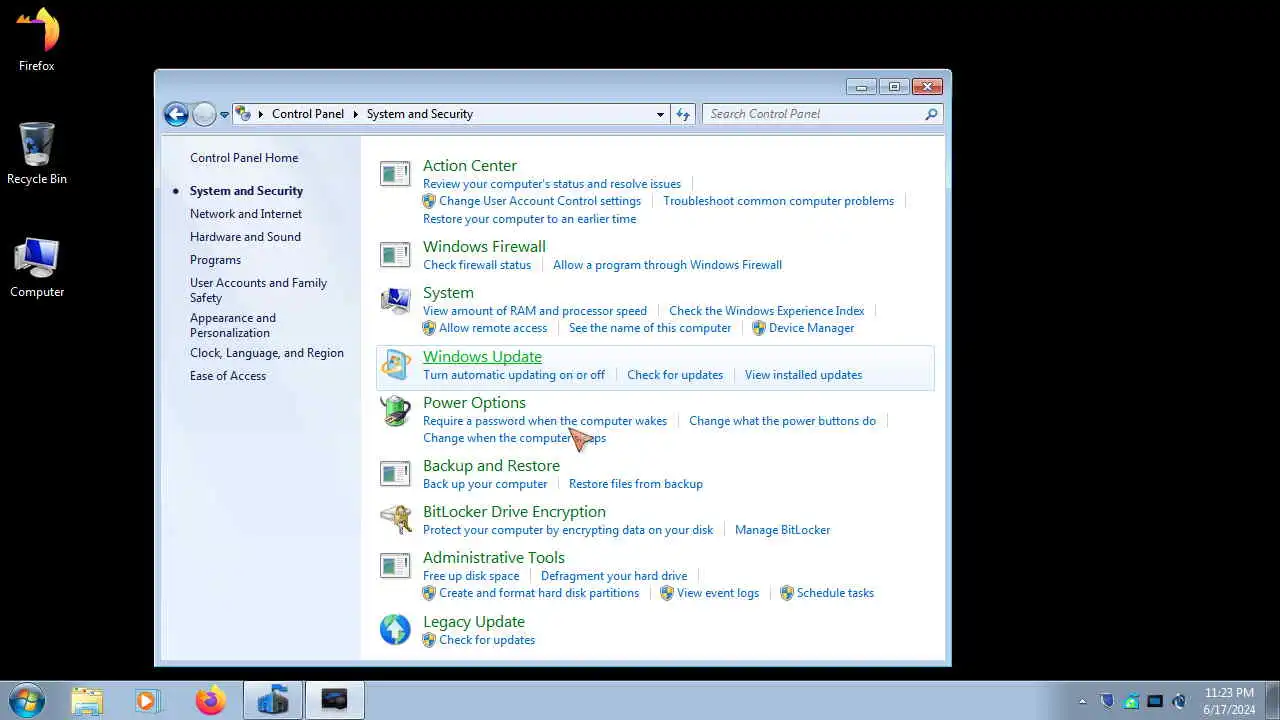Click Create and format hard disk partitions
The image size is (1280, 720).
pos(539,593)
